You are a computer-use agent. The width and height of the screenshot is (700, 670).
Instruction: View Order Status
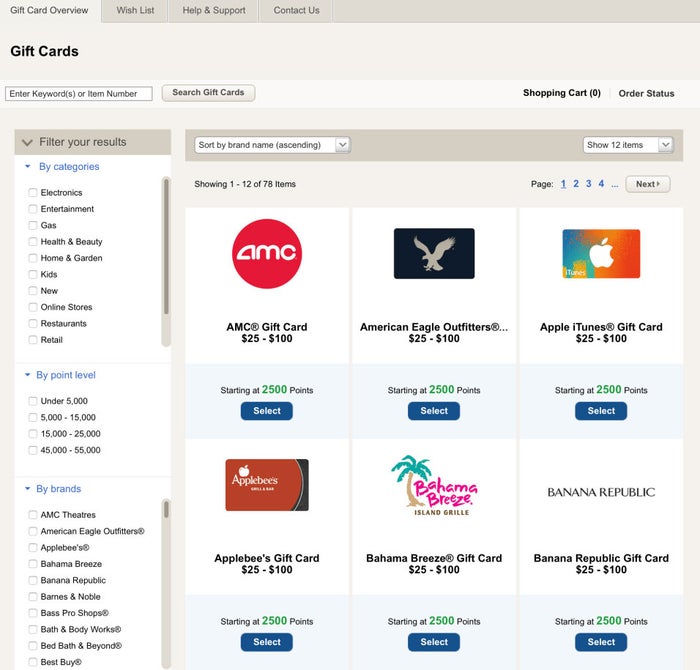646,93
